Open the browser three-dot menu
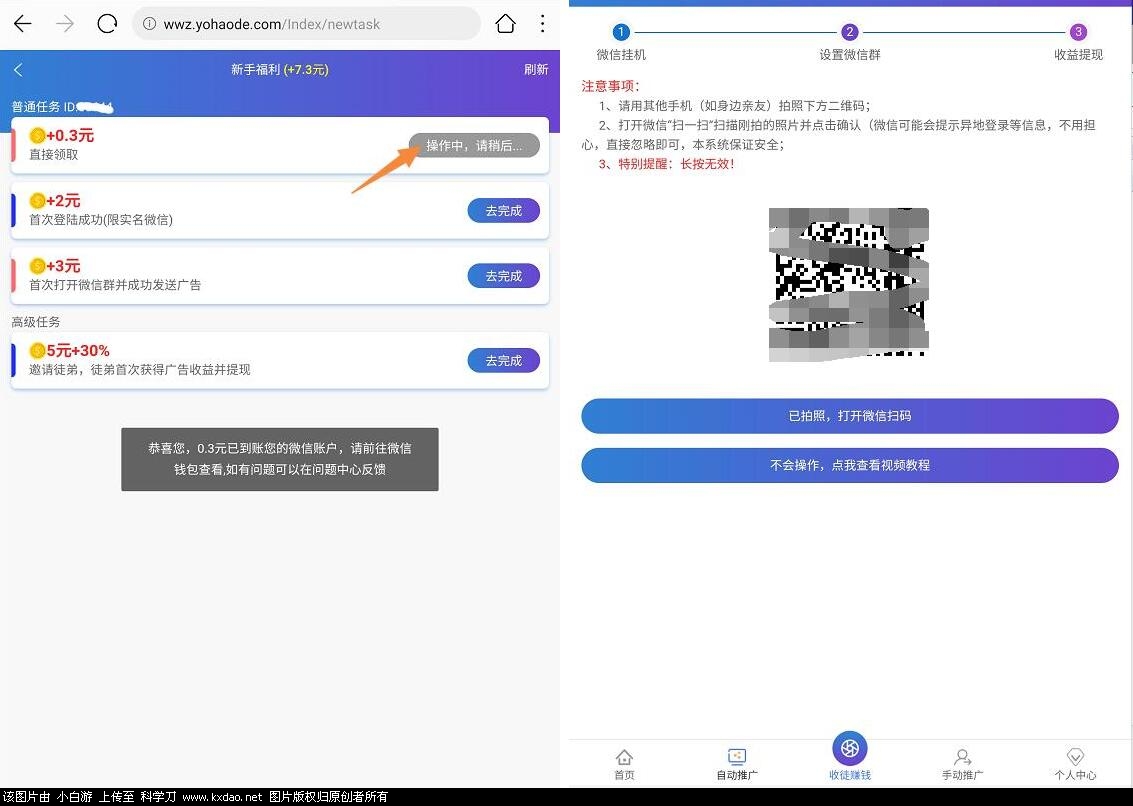 pos(542,24)
